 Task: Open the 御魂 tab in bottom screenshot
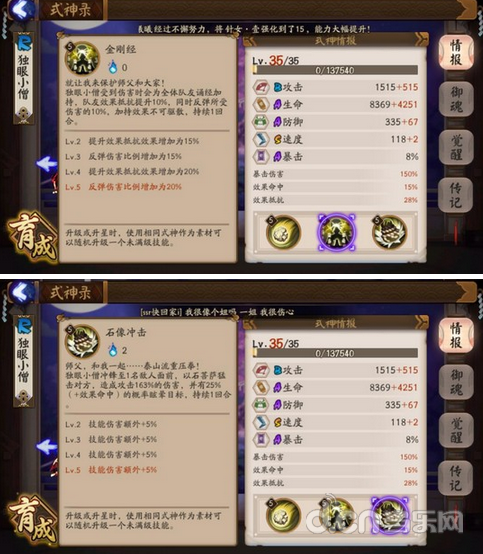pyautogui.click(x=456, y=382)
